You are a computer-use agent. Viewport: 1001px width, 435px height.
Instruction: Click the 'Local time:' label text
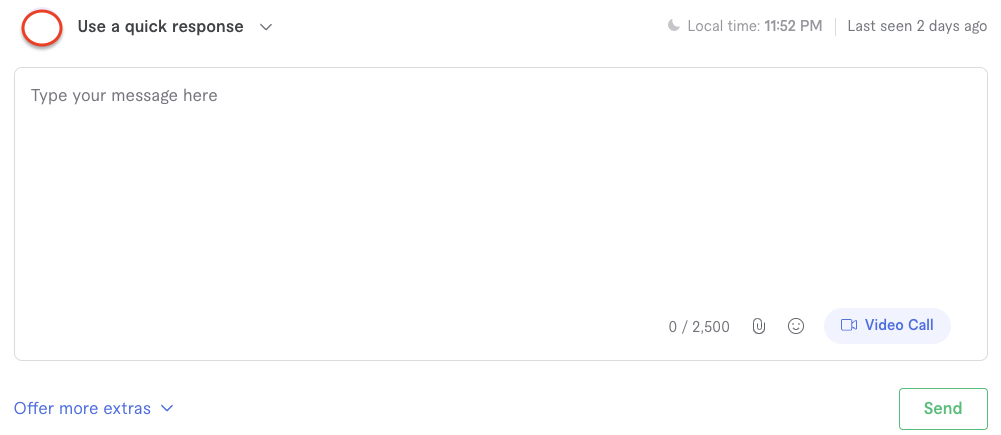(723, 26)
